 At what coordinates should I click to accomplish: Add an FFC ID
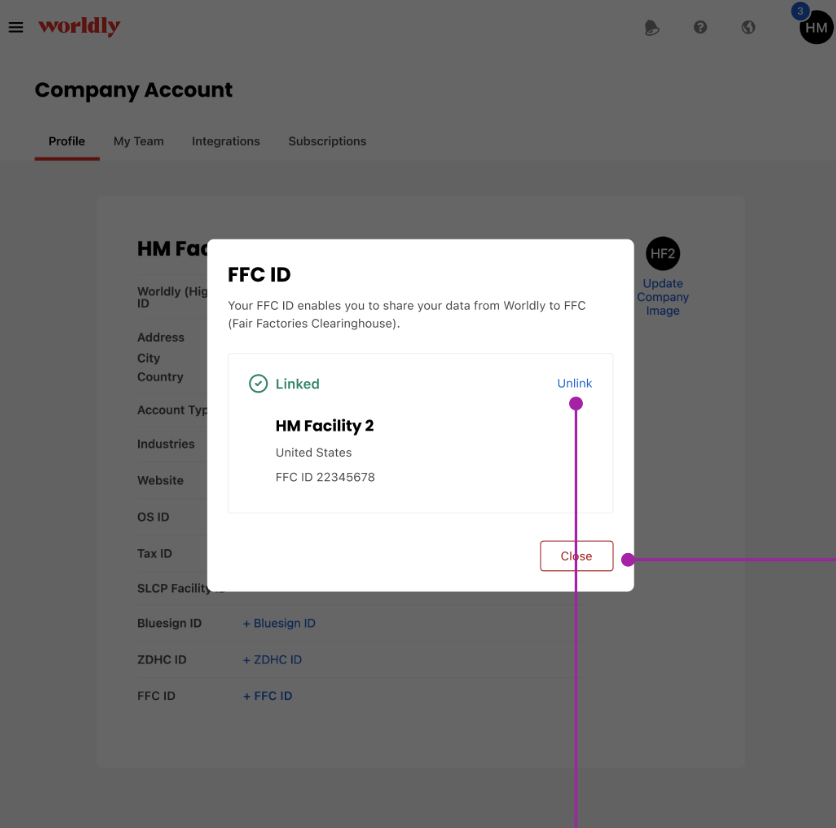[267, 695]
